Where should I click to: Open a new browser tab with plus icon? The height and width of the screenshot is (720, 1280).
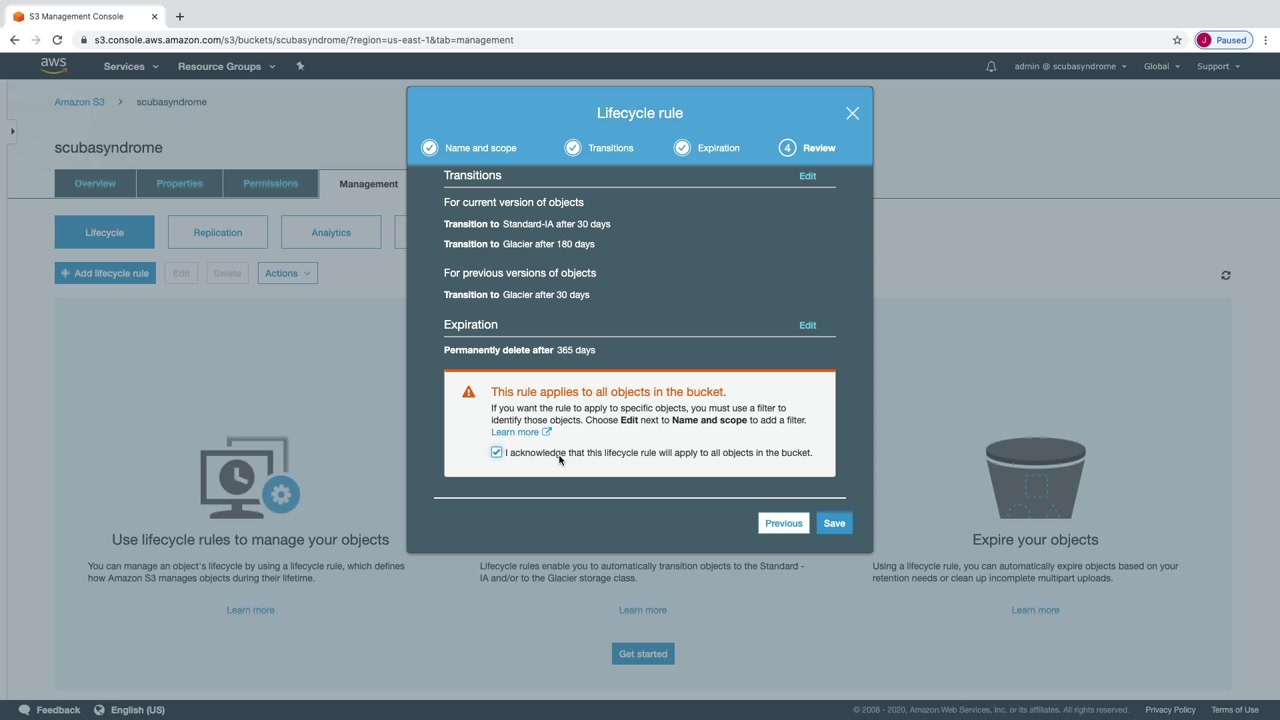[x=180, y=16]
